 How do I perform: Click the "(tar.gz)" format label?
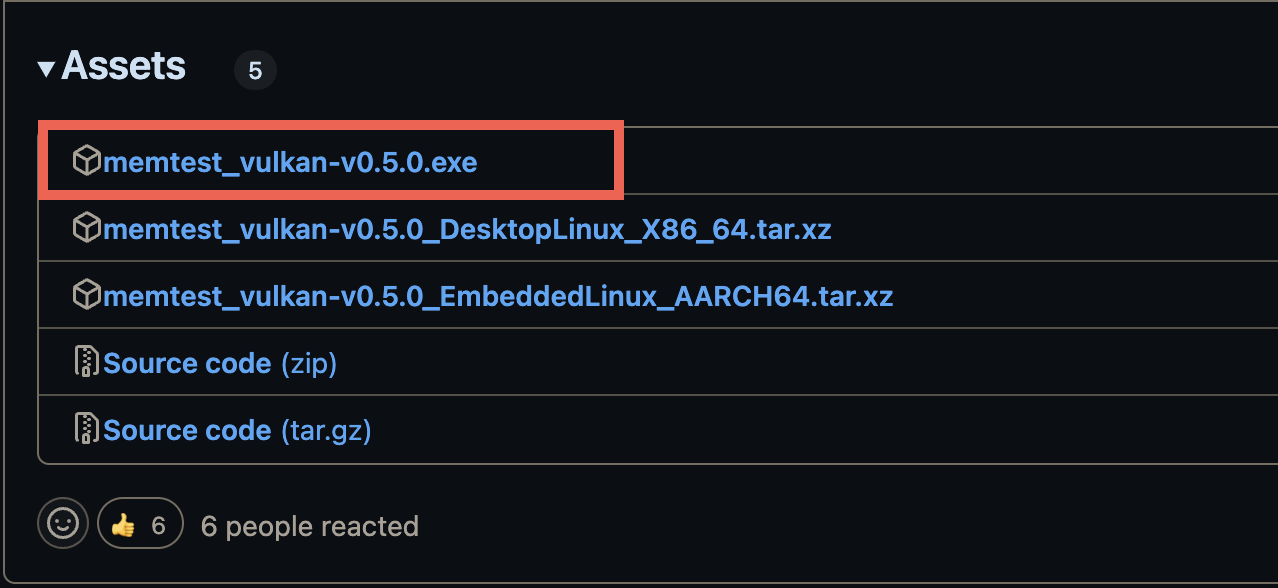326,430
